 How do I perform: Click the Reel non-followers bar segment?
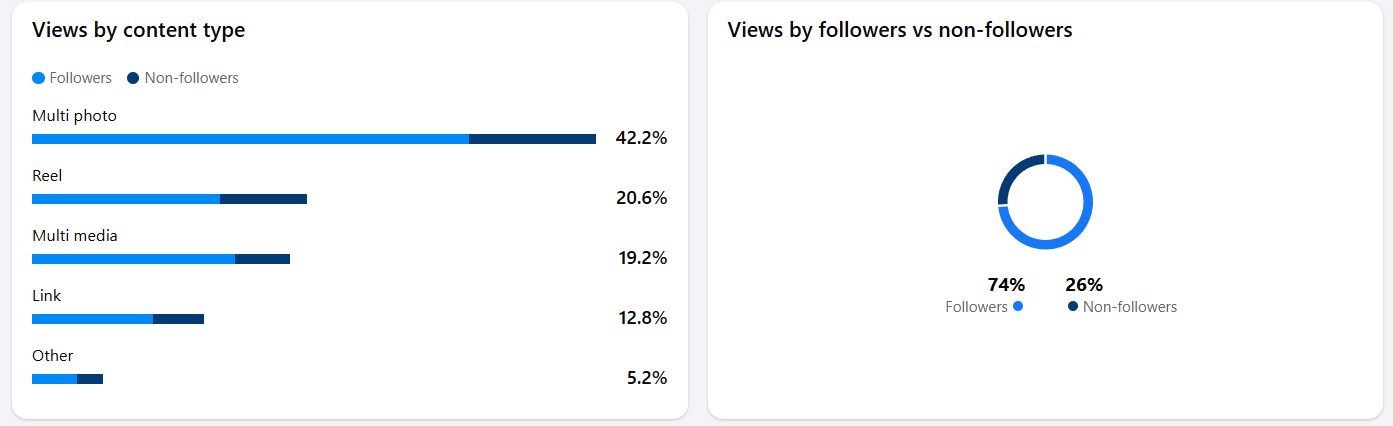pos(263,199)
